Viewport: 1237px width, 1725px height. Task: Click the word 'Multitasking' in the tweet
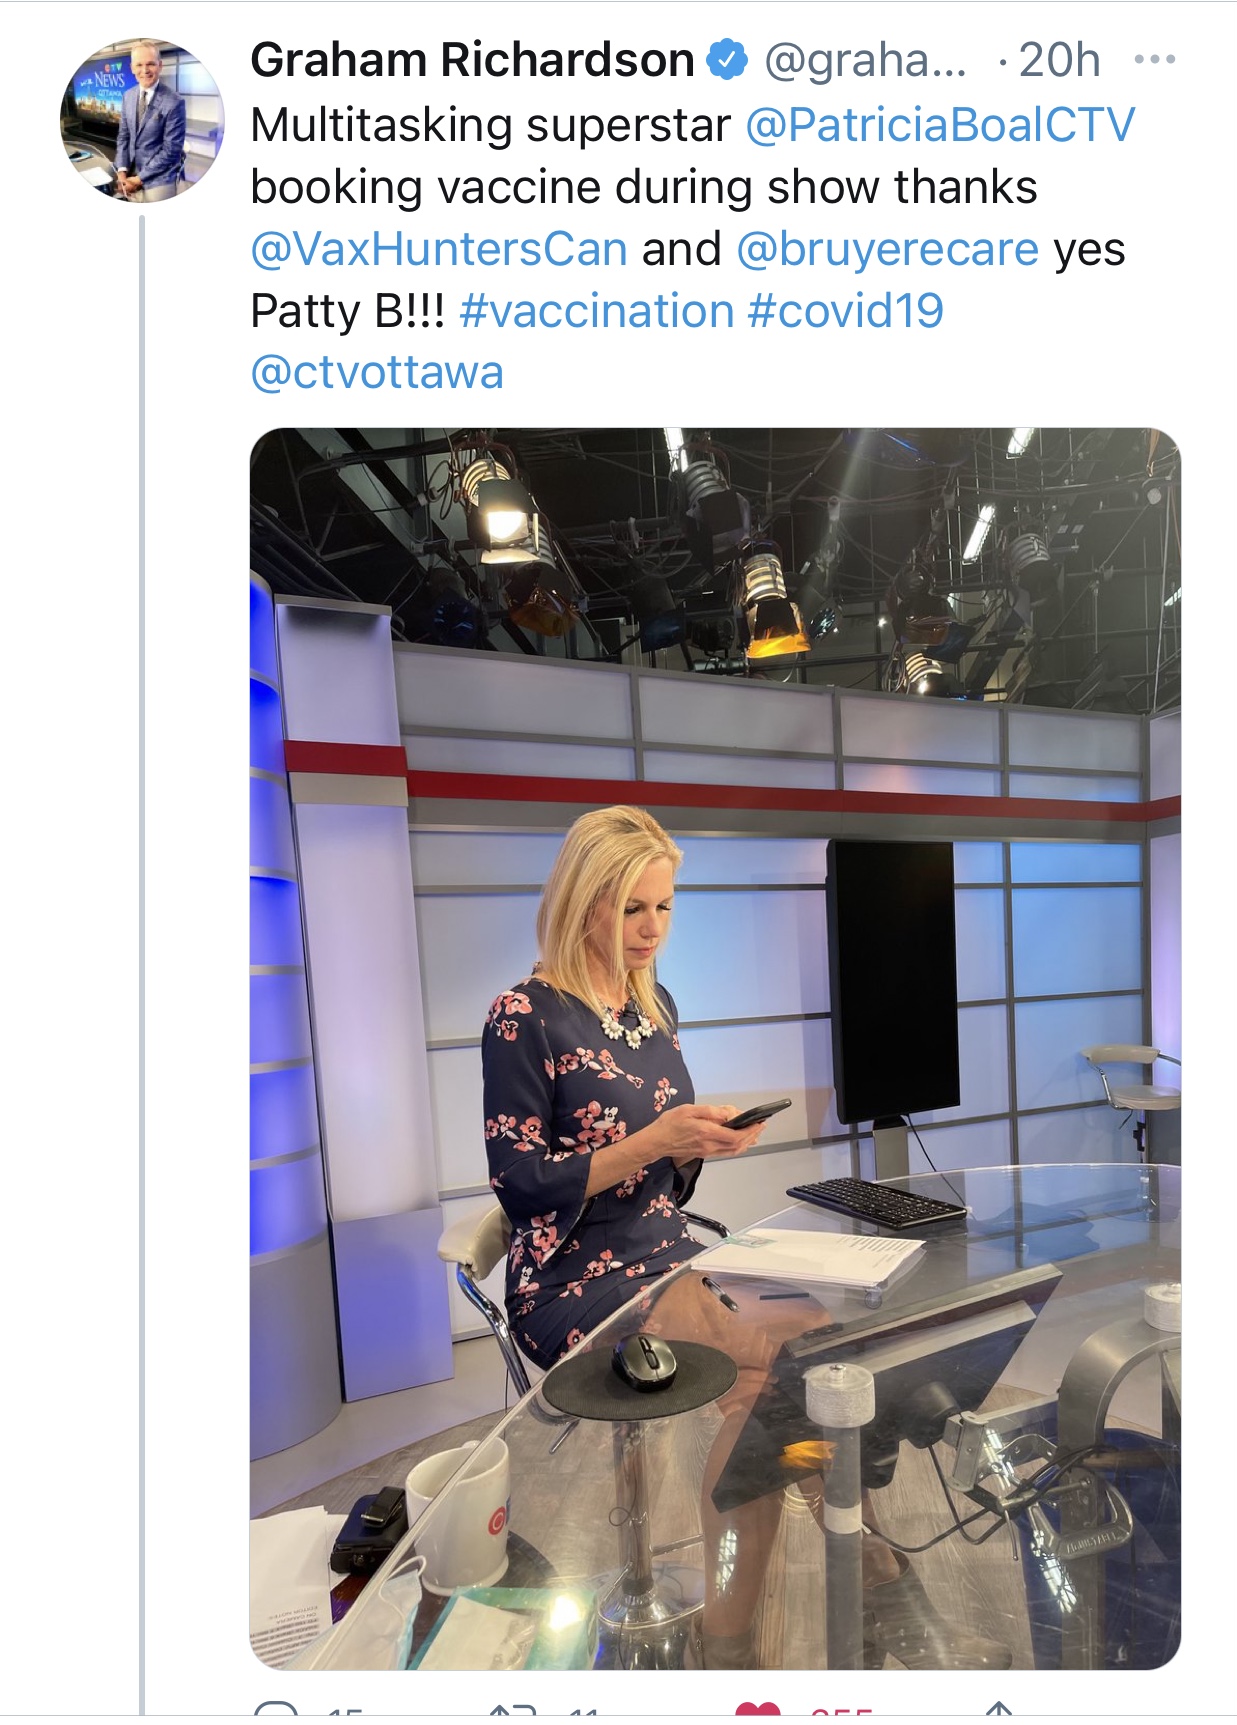[382, 126]
